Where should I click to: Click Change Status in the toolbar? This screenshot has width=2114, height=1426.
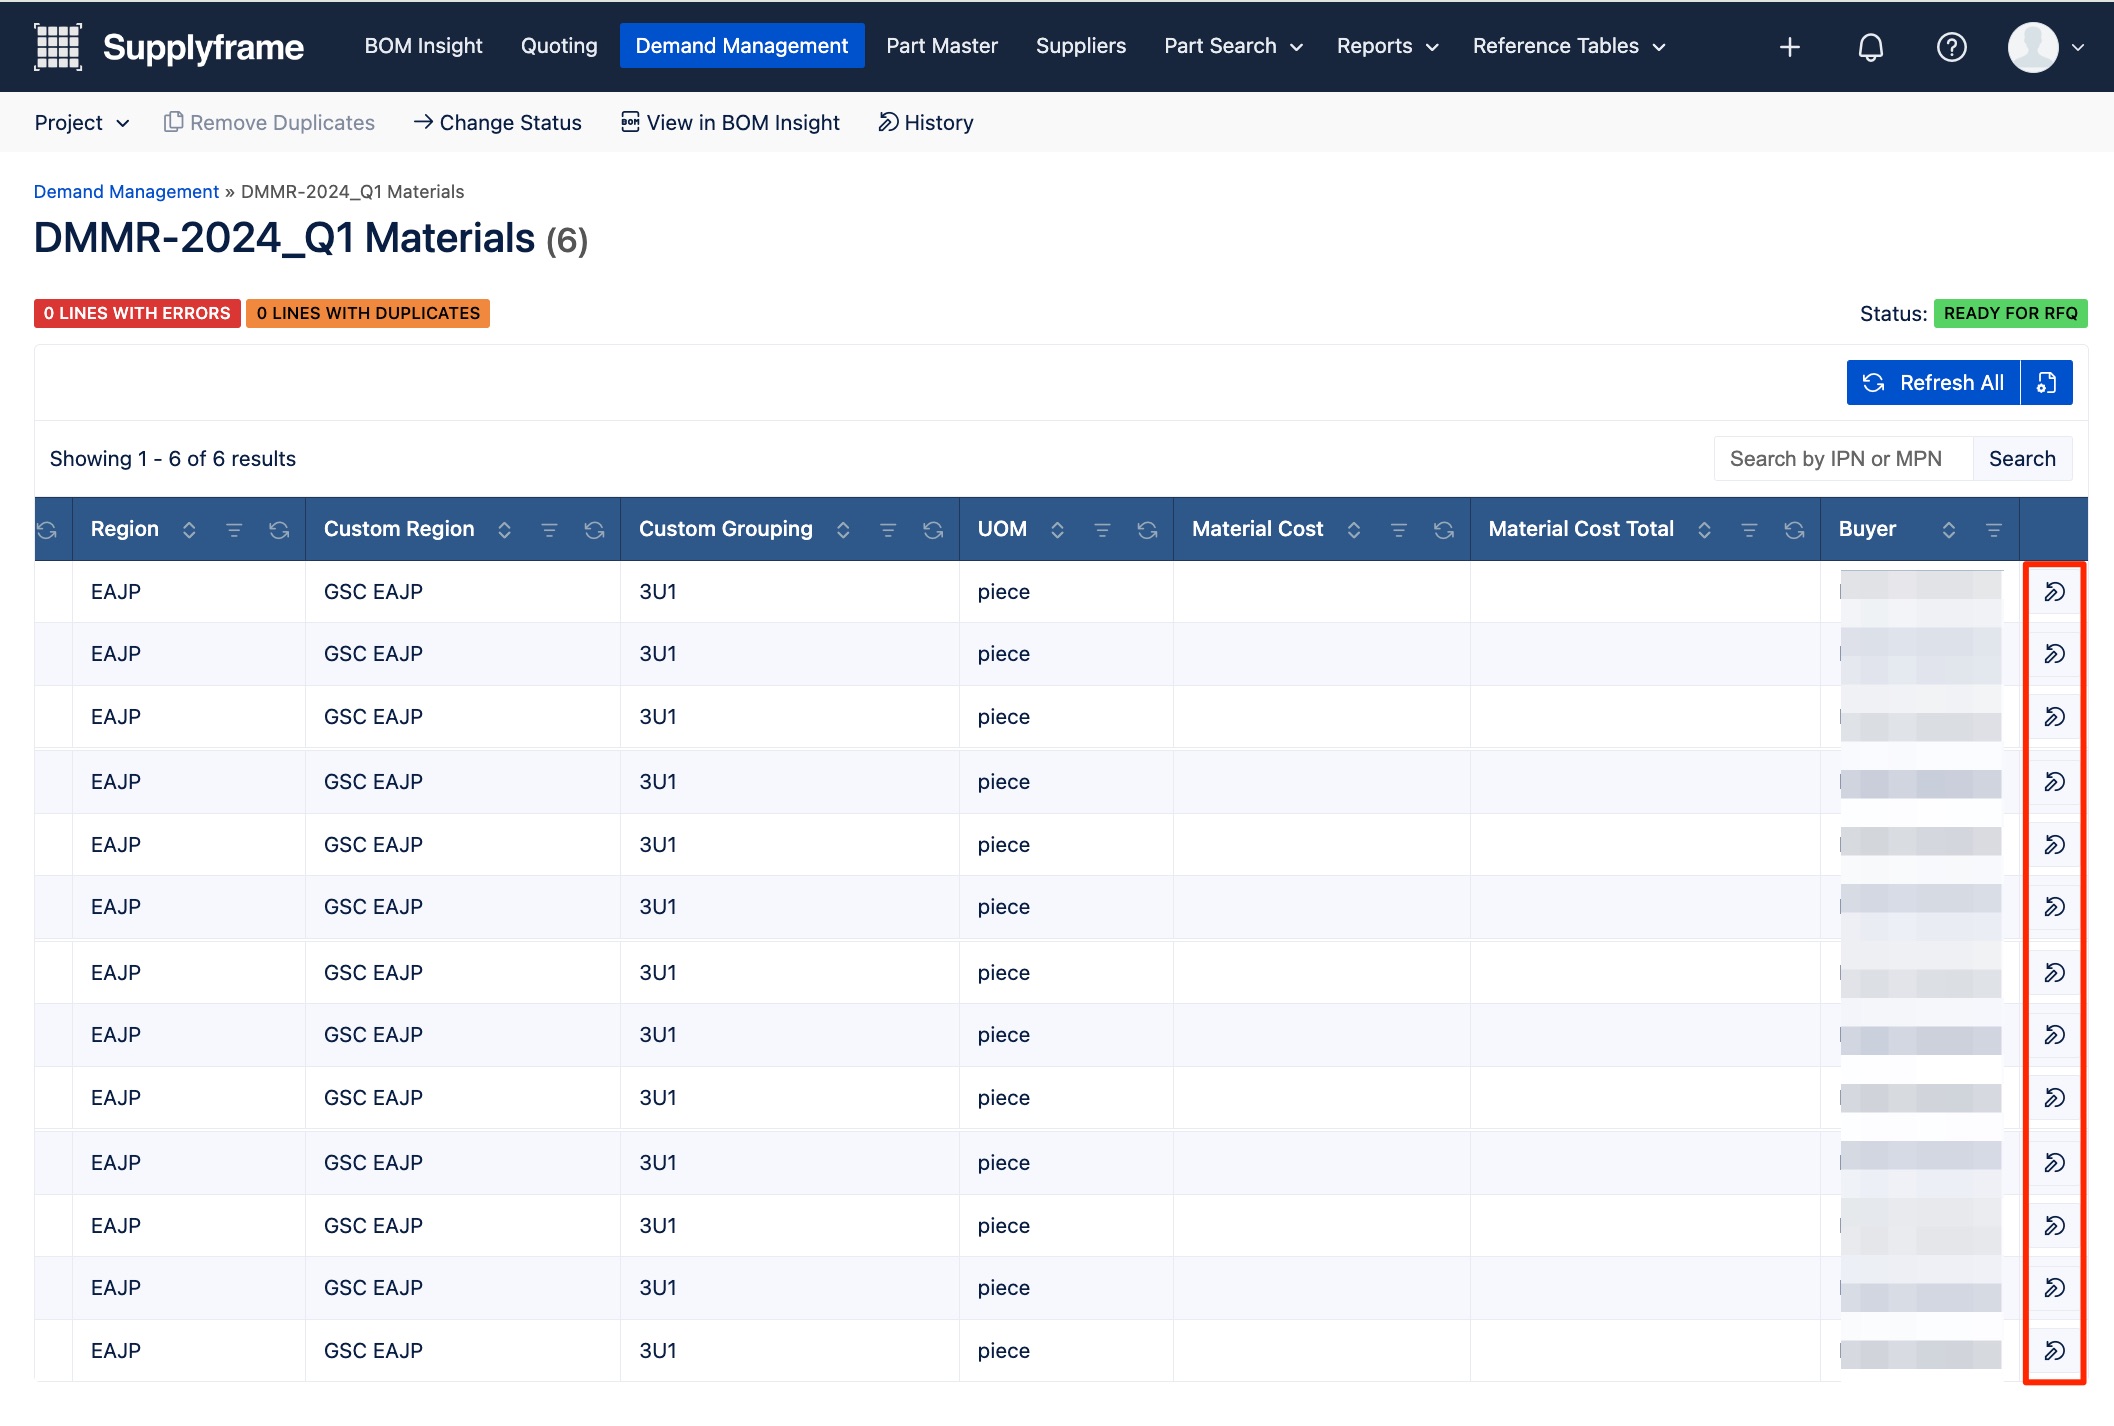[x=497, y=123]
